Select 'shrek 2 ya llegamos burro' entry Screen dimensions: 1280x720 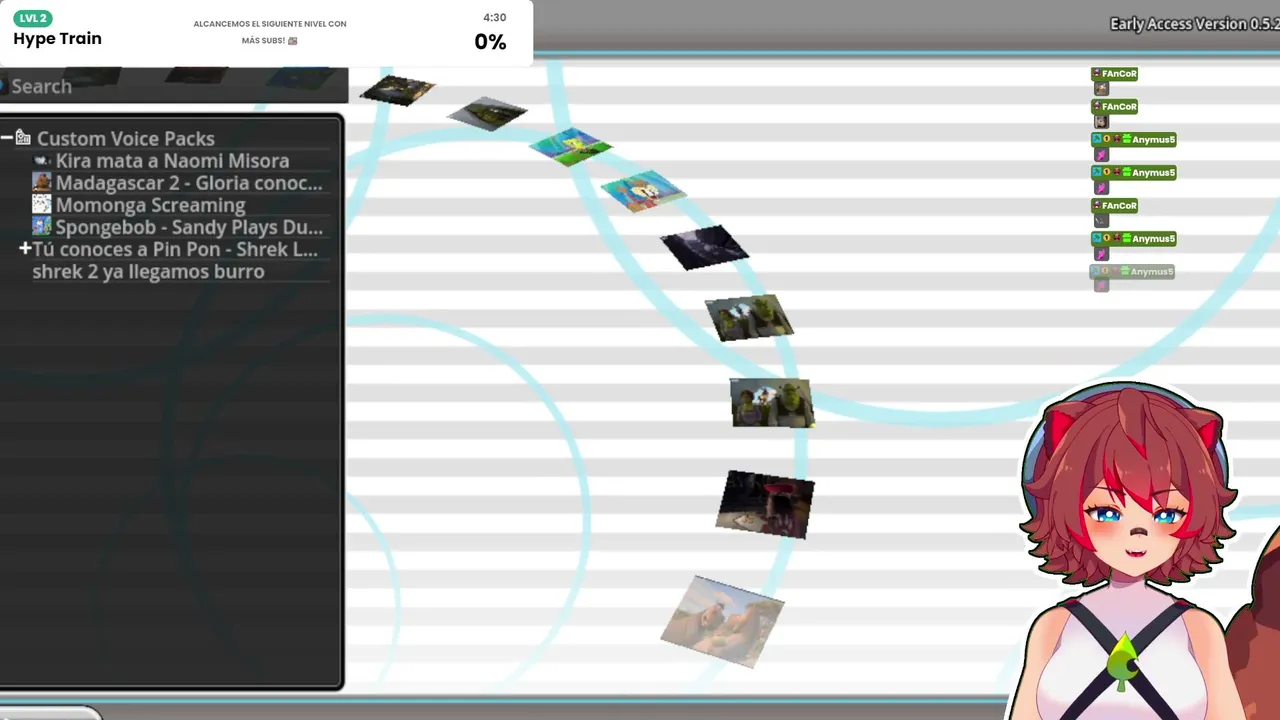point(149,272)
